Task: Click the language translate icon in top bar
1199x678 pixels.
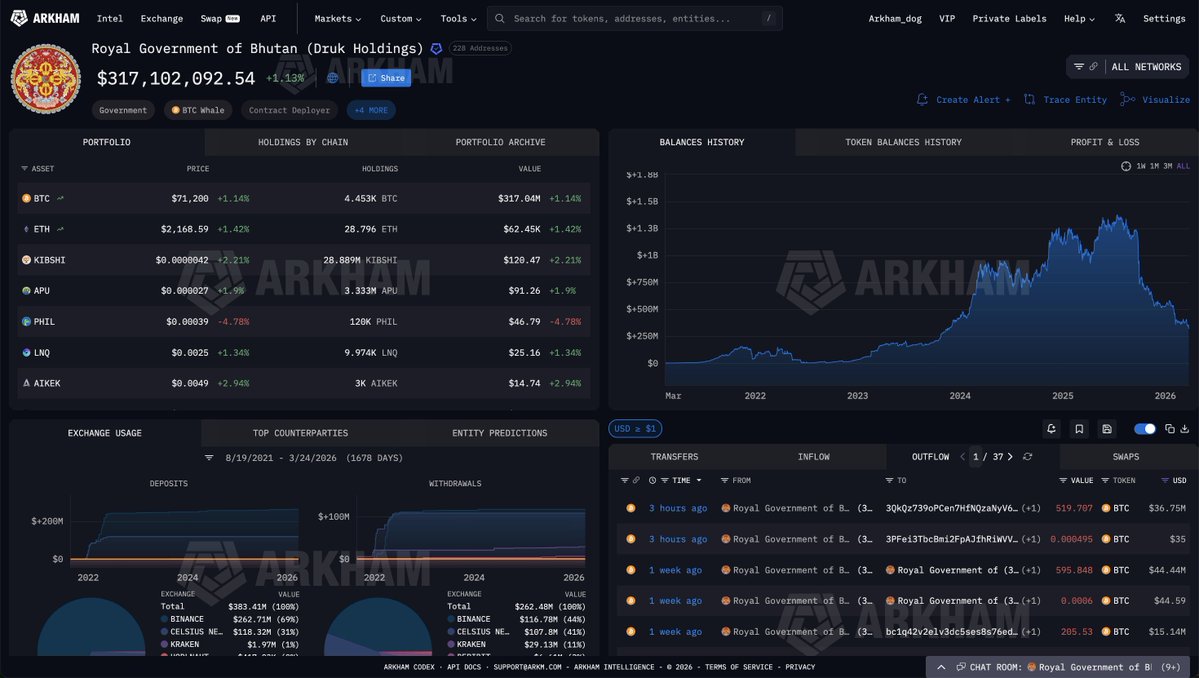Action: (x=1120, y=18)
